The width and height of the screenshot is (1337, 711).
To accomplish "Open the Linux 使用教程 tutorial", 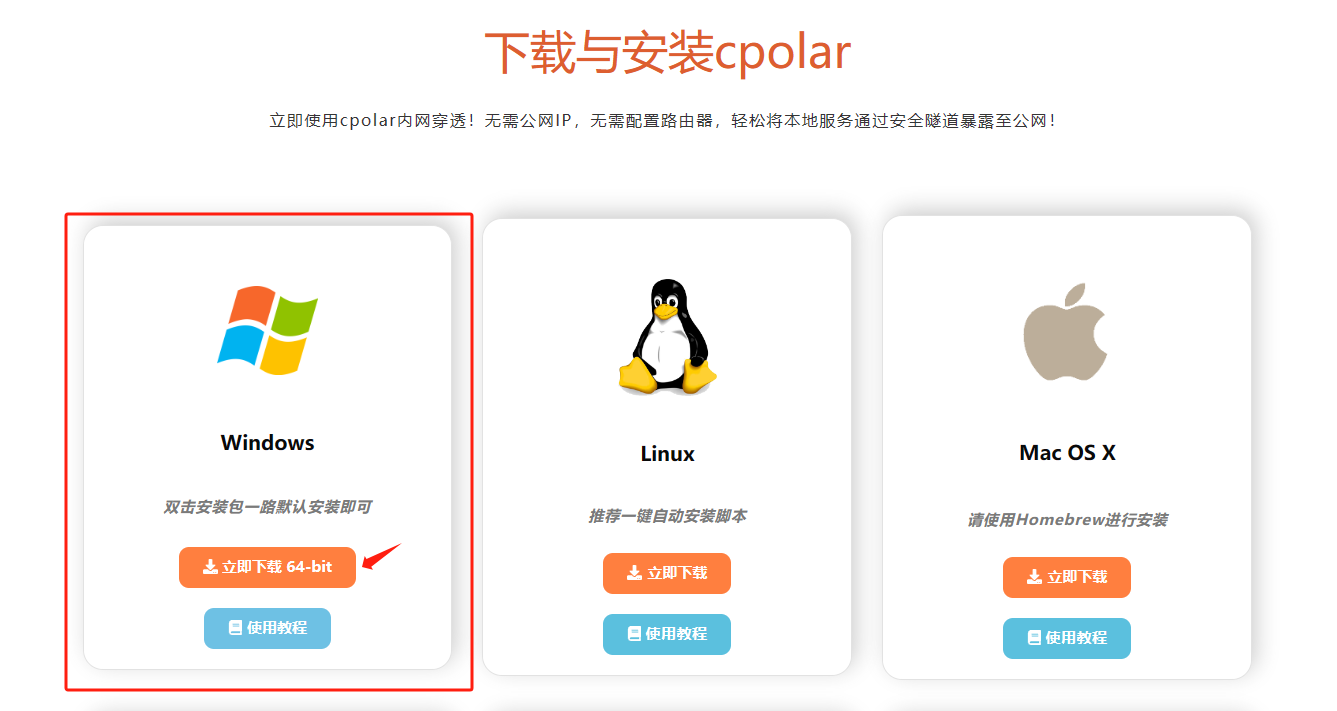I will click(x=667, y=634).
